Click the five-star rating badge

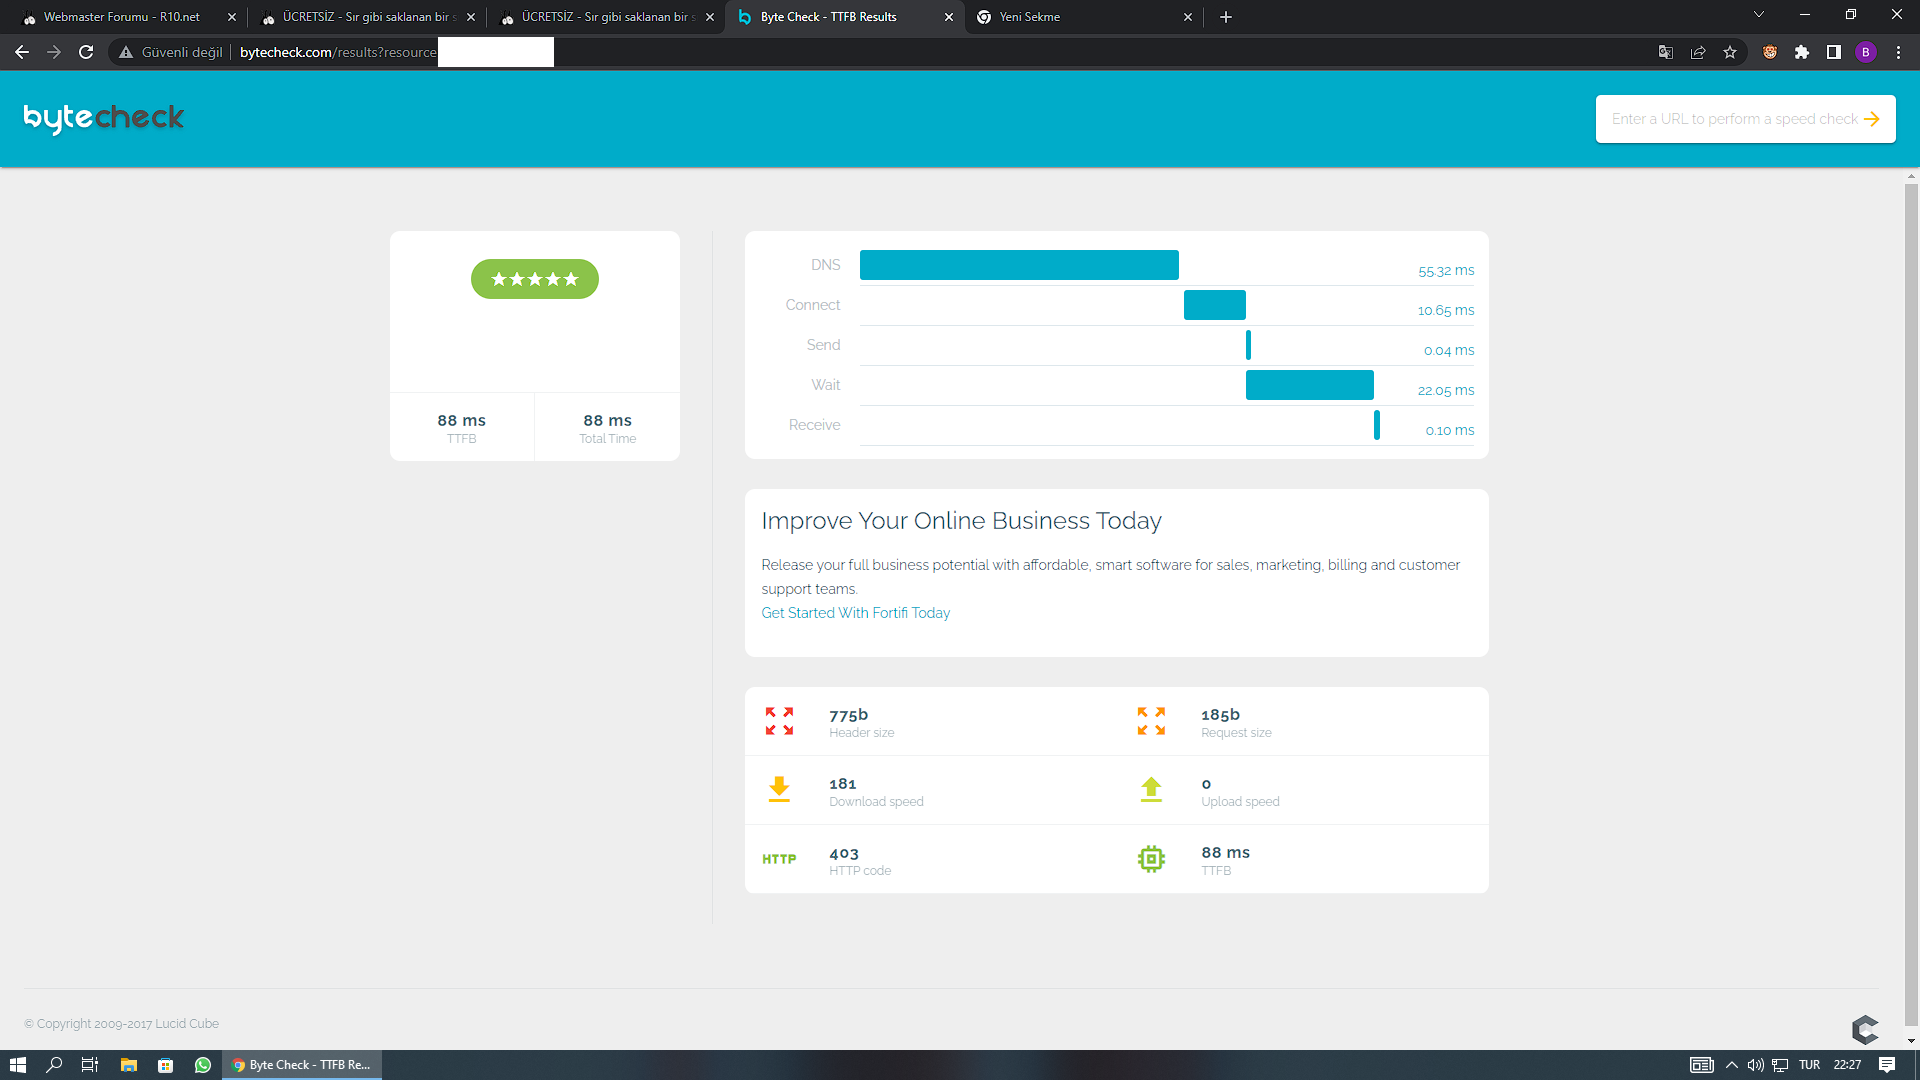click(x=535, y=279)
